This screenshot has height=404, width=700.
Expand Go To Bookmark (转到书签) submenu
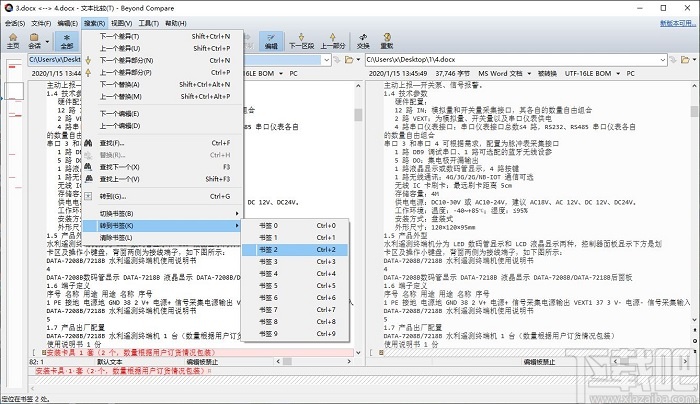162,225
